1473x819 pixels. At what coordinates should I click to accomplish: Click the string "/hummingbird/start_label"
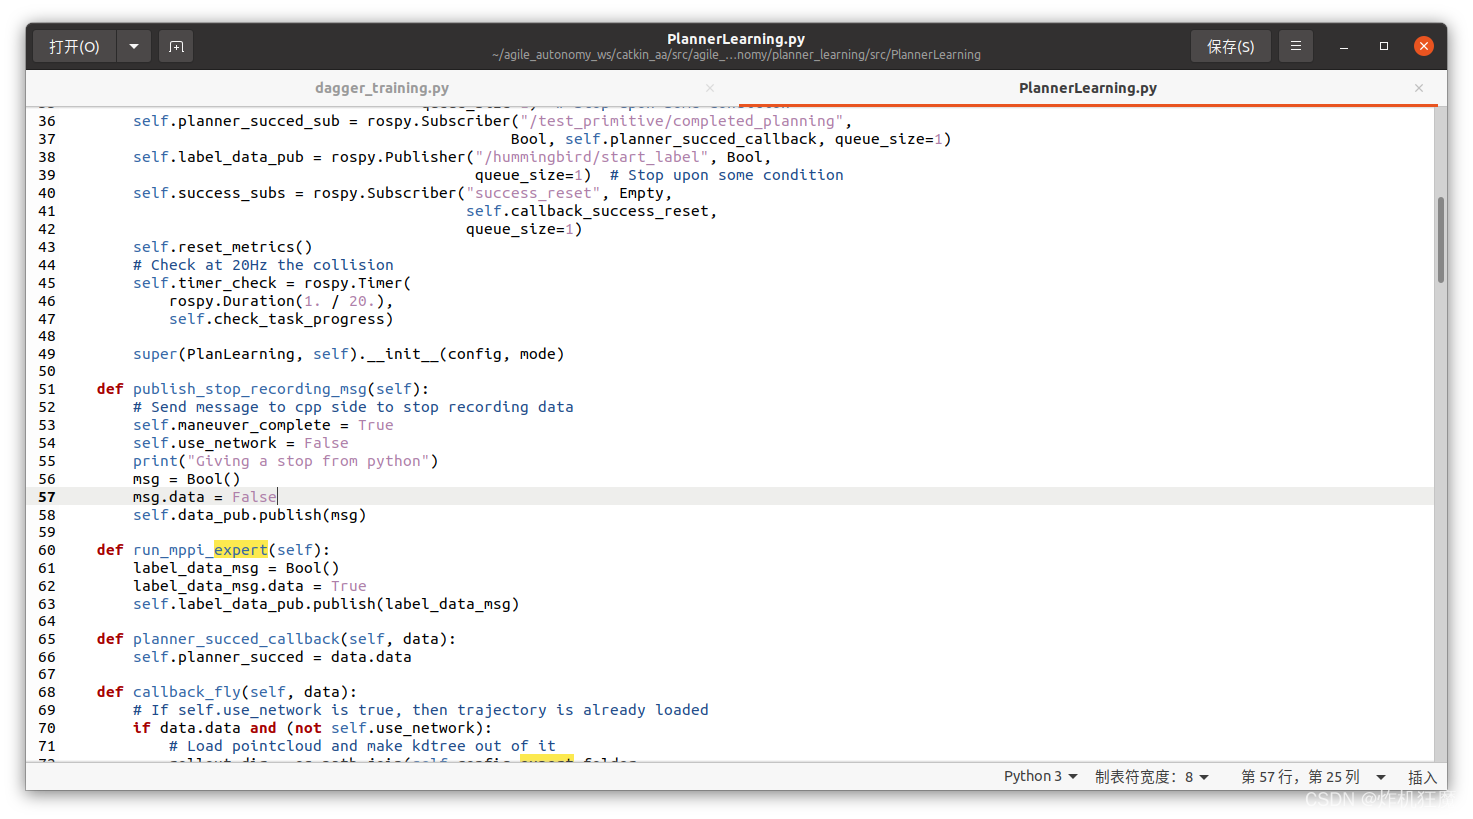tap(592, 157)
